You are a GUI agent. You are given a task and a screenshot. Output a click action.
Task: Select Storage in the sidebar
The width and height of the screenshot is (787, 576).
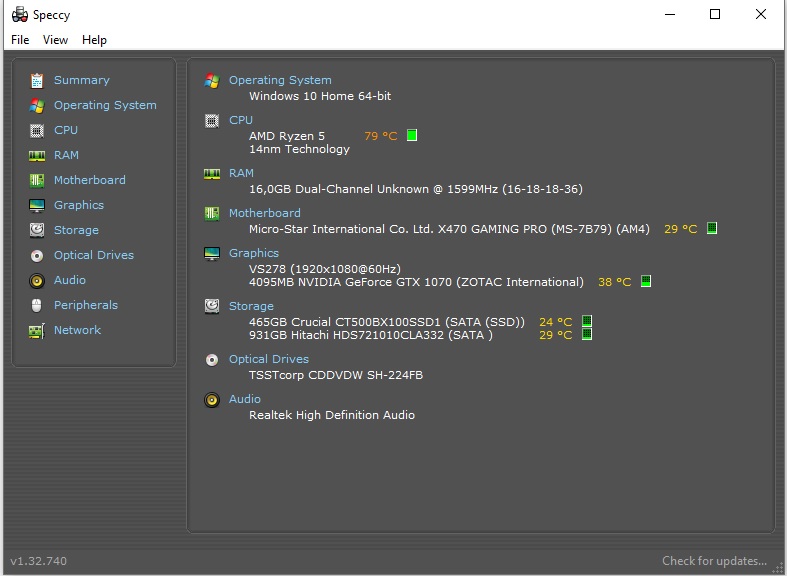point(76,230)
